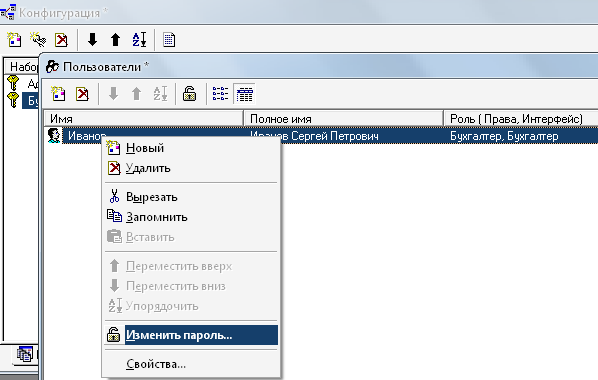Click the padlock change password toolbar icon

point(190,93)
